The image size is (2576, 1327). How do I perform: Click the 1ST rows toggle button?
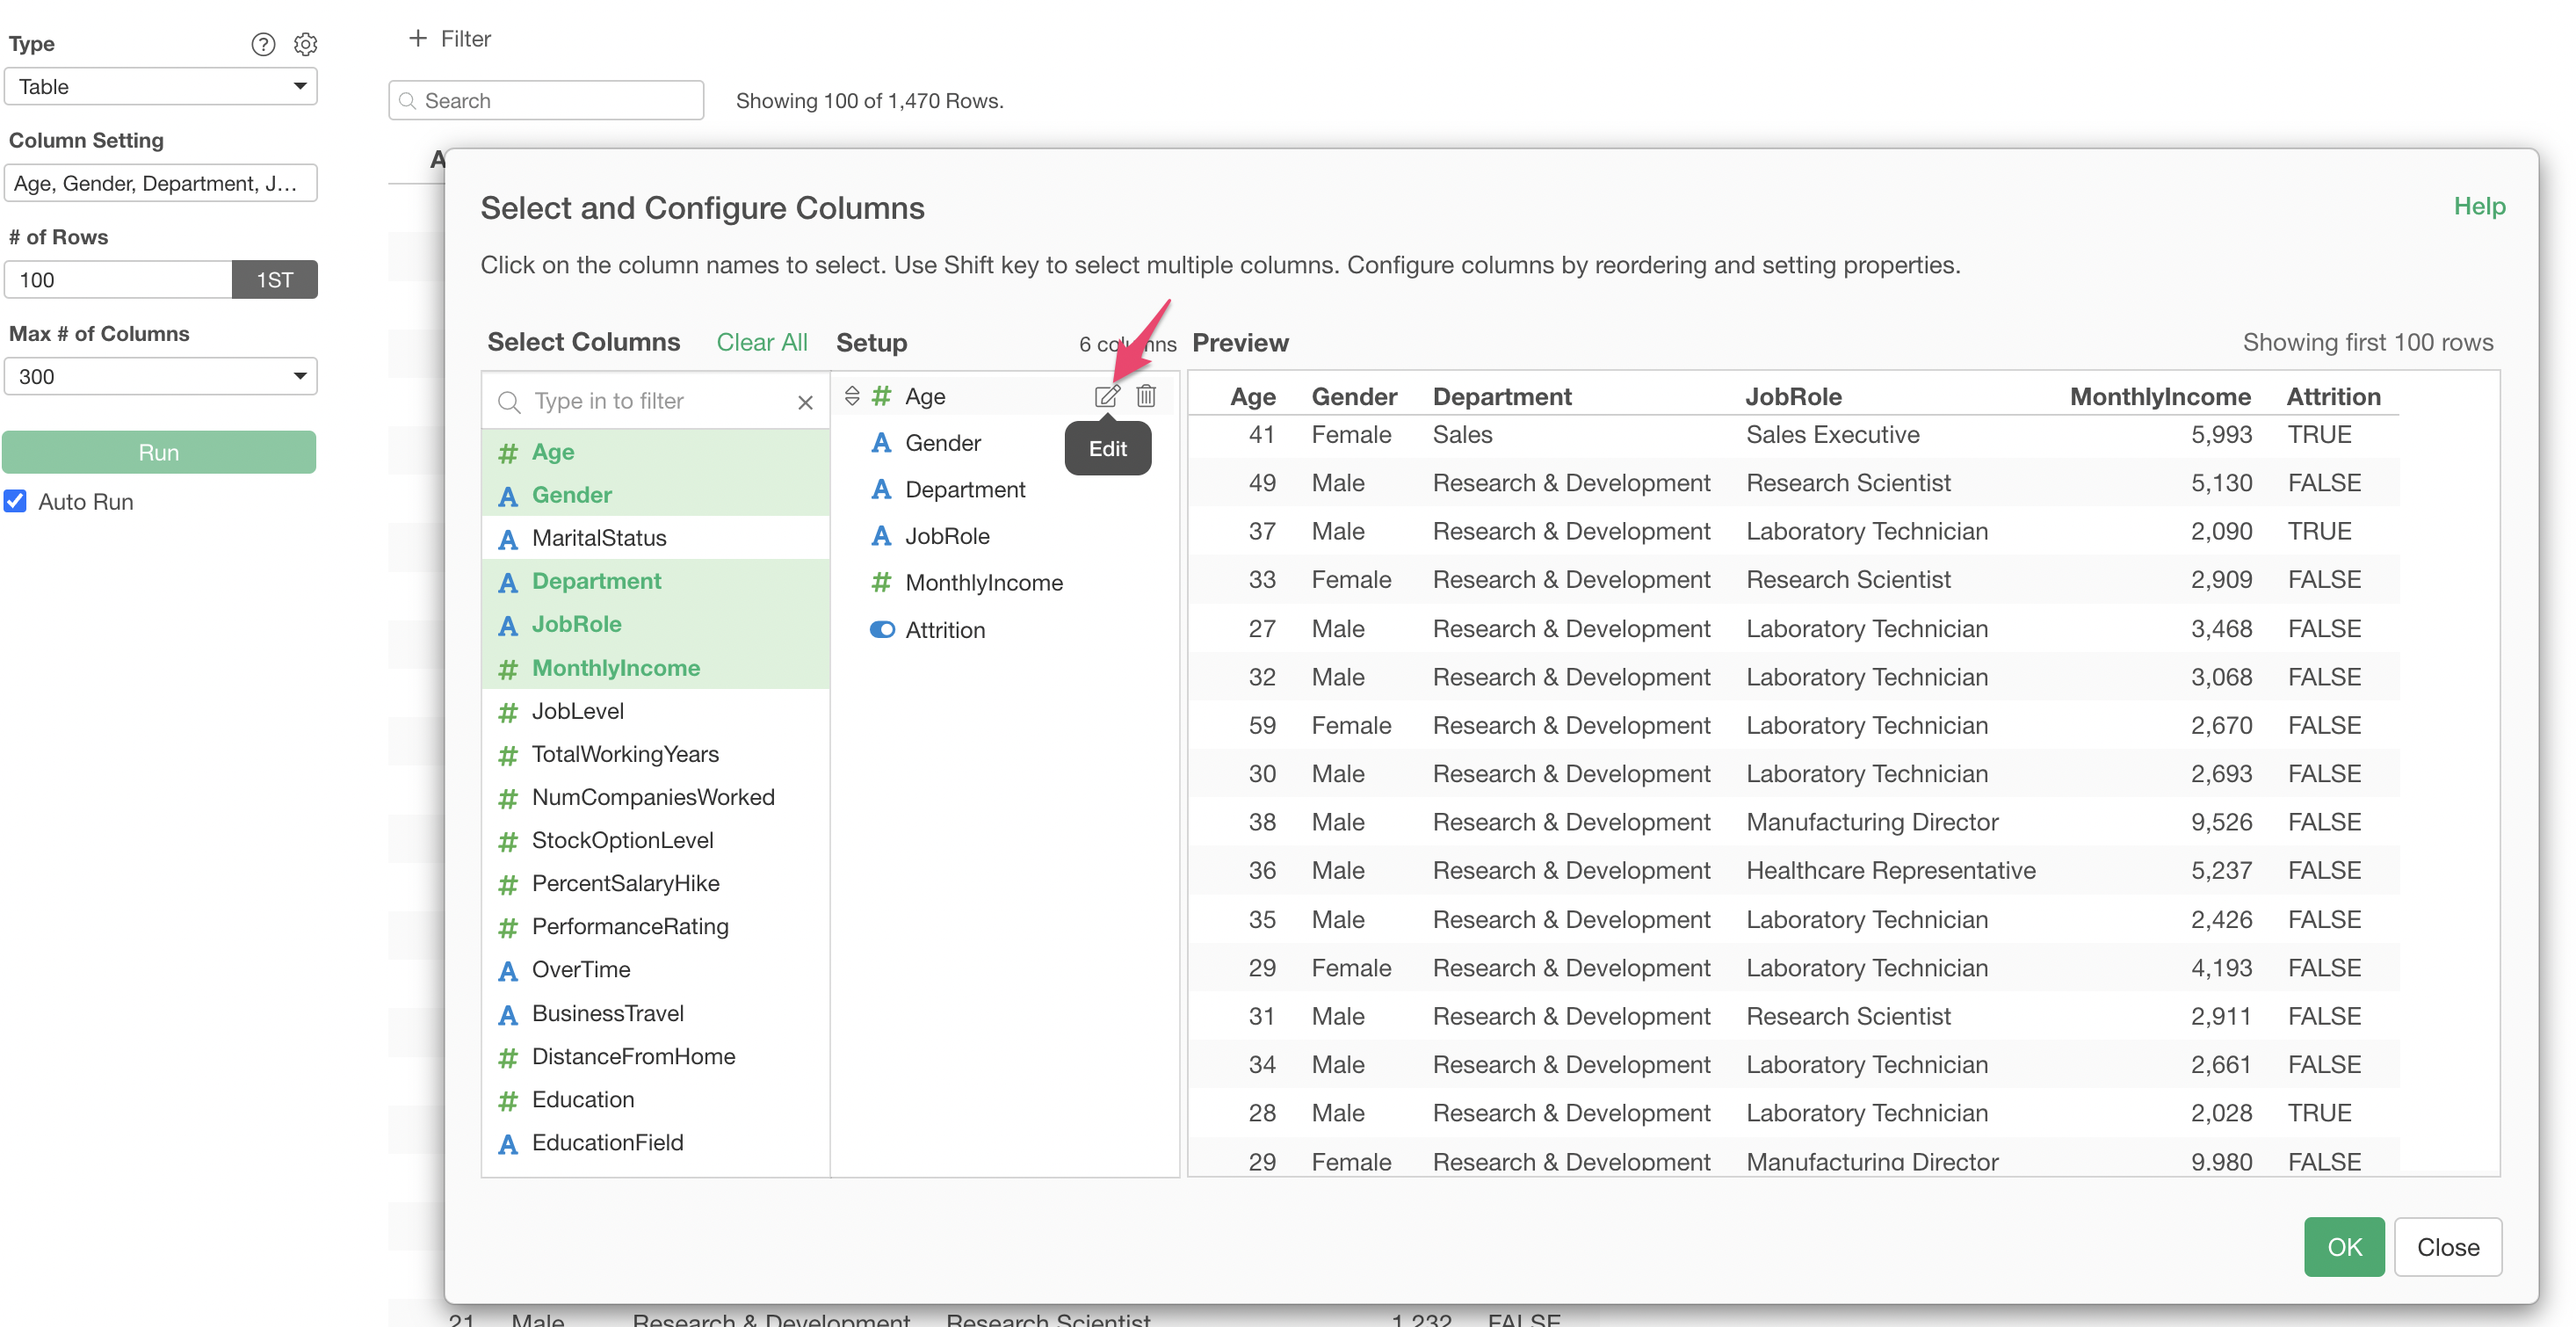click(x=274, y=280)
